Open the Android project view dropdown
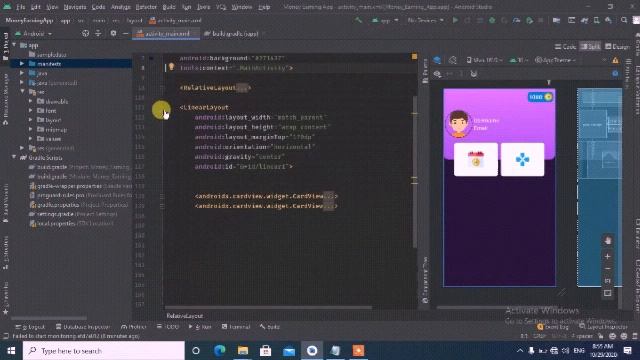This screenshot has width=640, height=360. [x=34, y=33]
